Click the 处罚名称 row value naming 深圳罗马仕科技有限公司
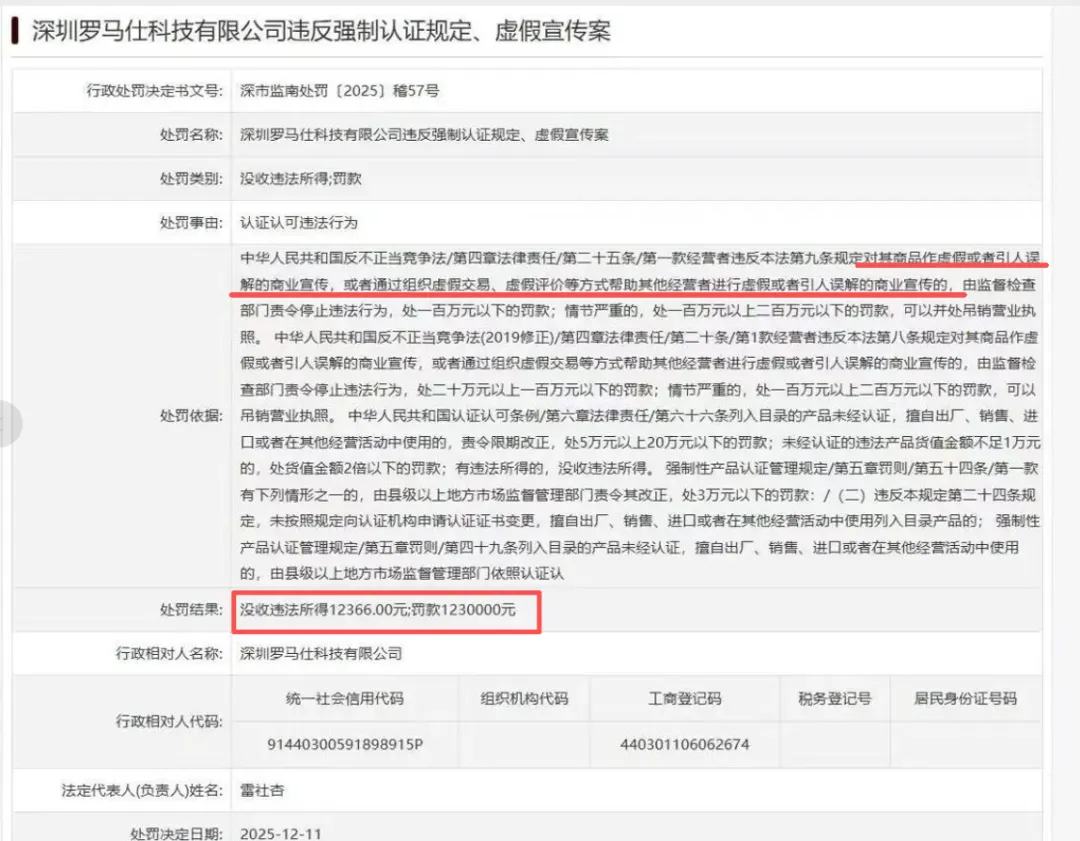The height and width of the screenshot is (841, 1080). (424, 135)
